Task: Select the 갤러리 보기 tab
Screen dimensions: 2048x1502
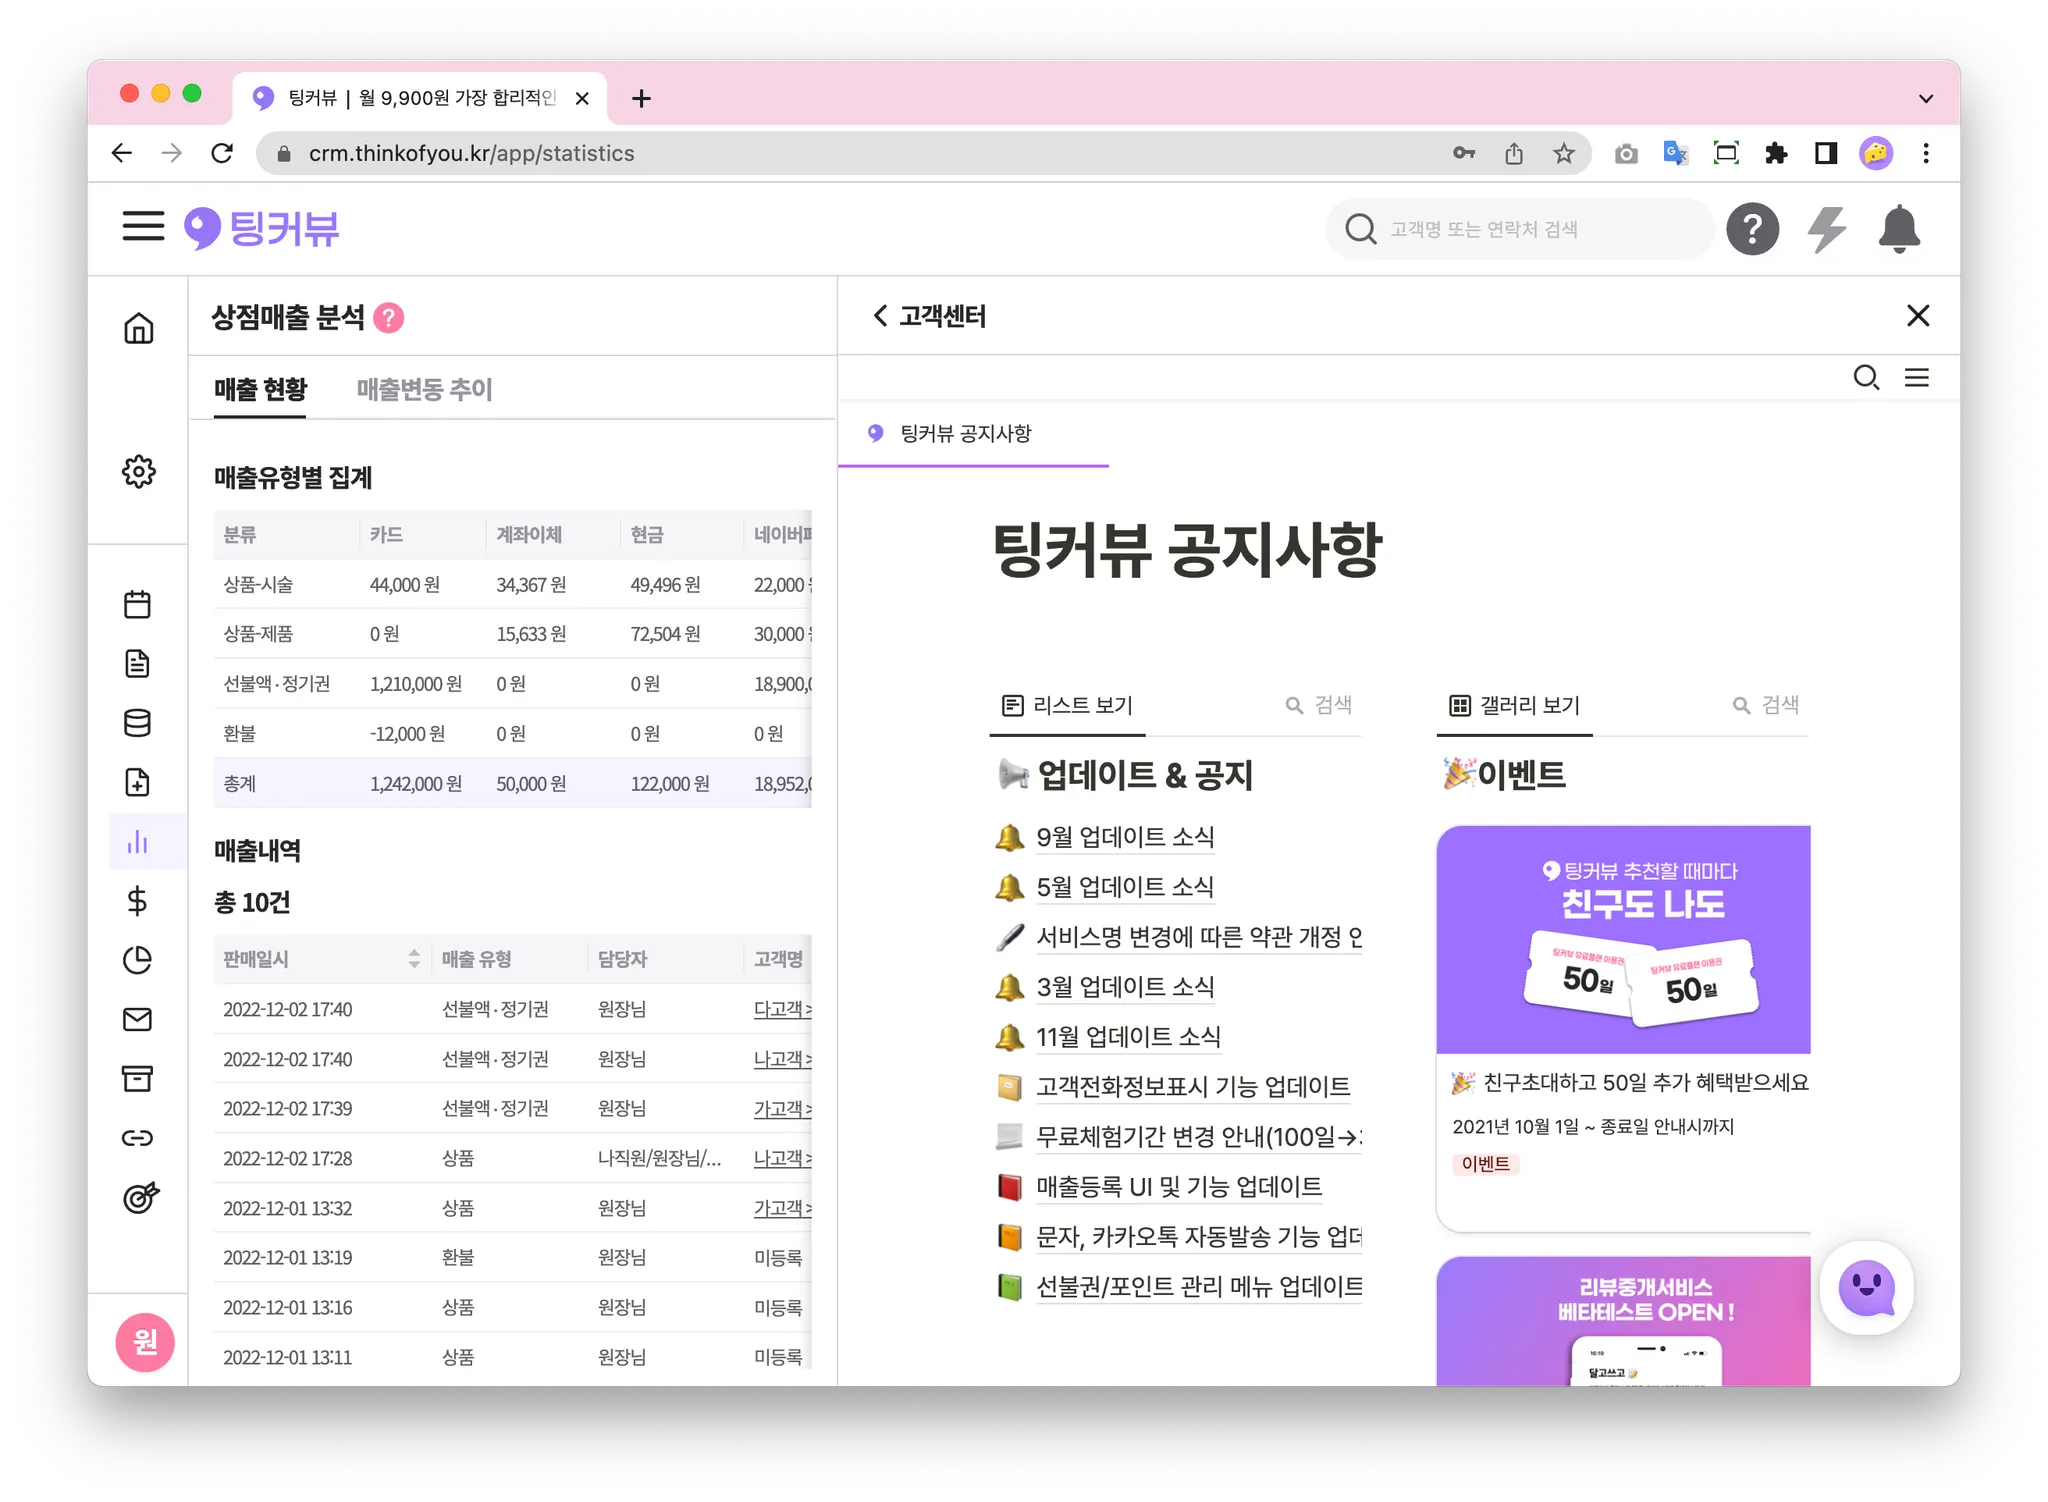Action: [x=1515, y=706]
